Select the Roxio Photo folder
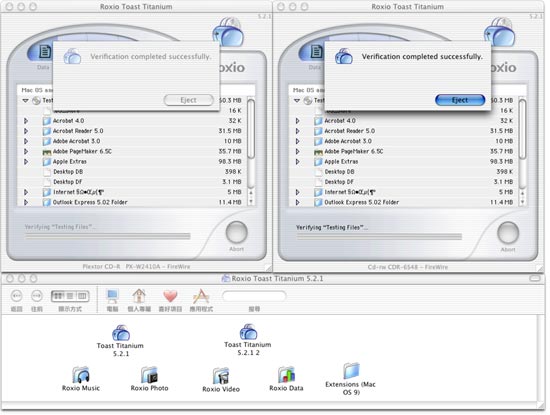This screenshot has height=415, width=550. 149,375
